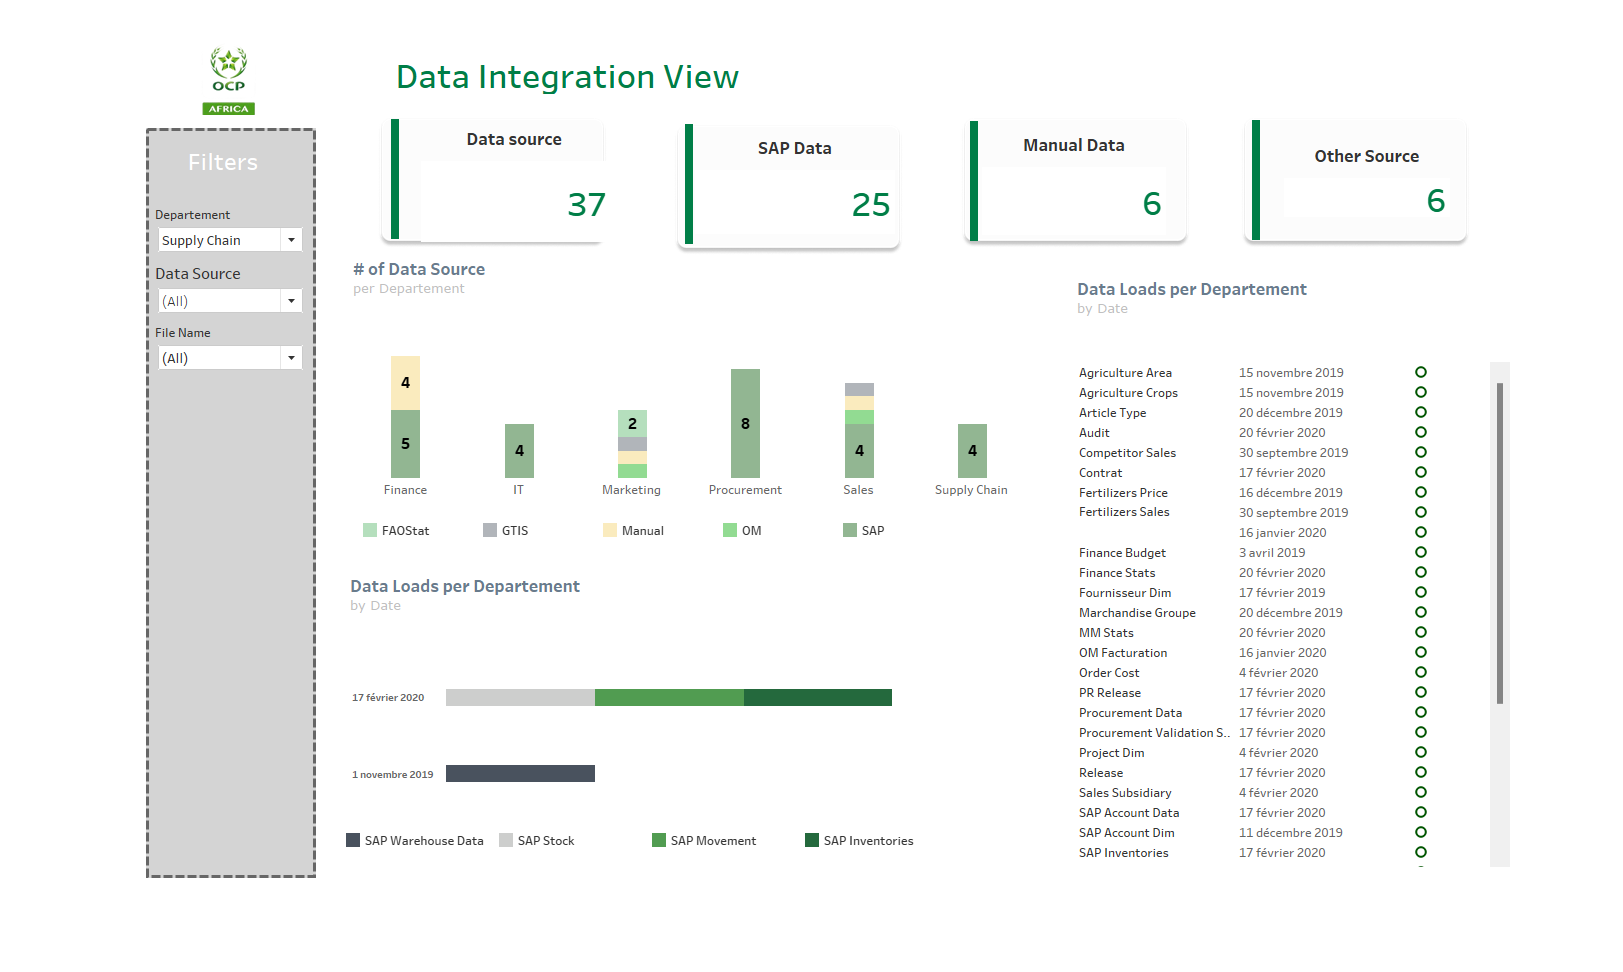Click the Manual legend swatch
This screenshot has height=972, width=1623.
pyautogui.click(x=610, y=530)
